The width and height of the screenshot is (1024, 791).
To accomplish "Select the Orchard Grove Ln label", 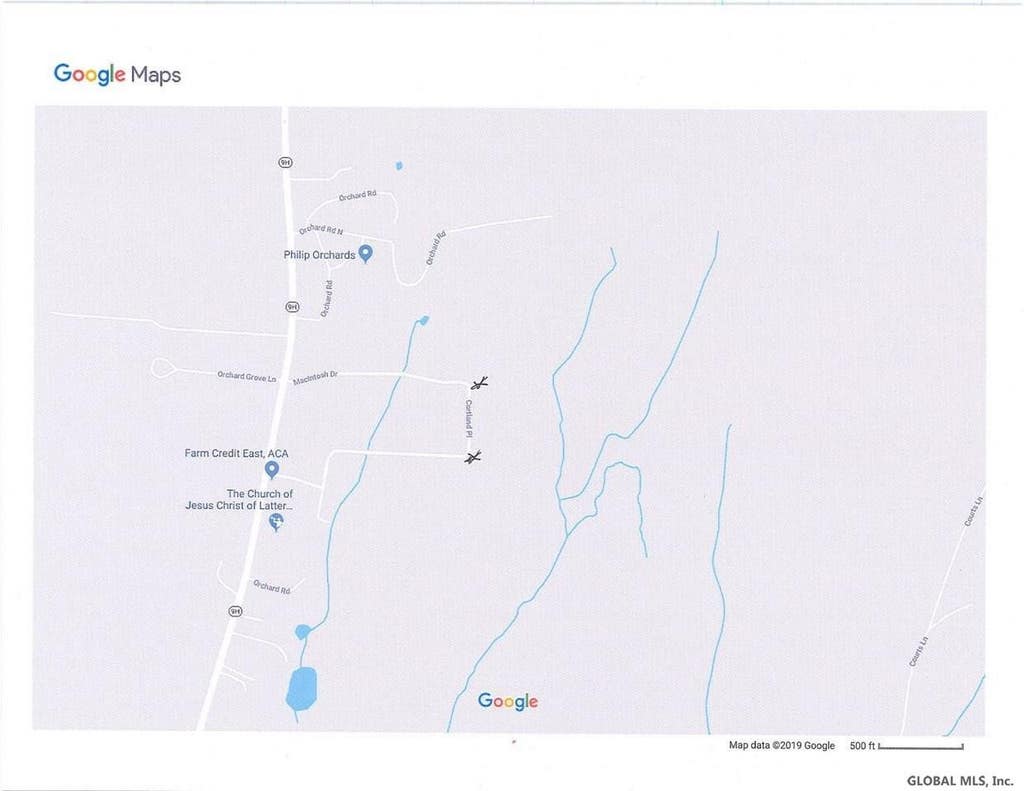I will 246,376.
